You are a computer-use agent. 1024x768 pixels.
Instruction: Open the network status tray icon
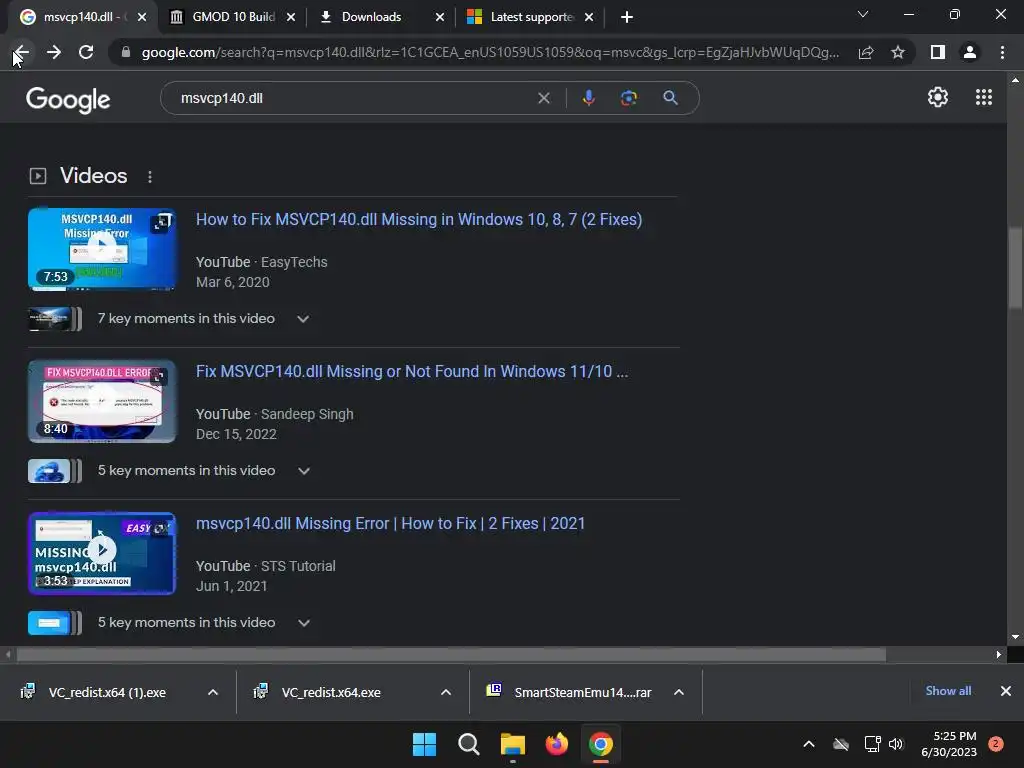[872, 744]
